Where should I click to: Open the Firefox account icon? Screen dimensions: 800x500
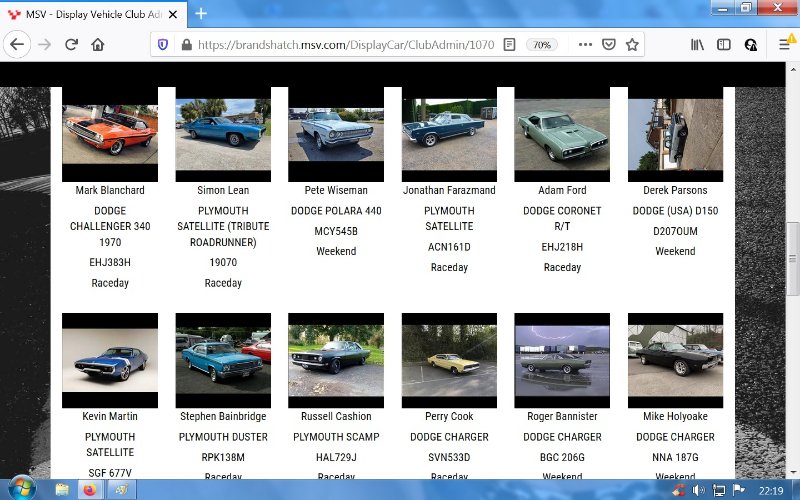750,45
